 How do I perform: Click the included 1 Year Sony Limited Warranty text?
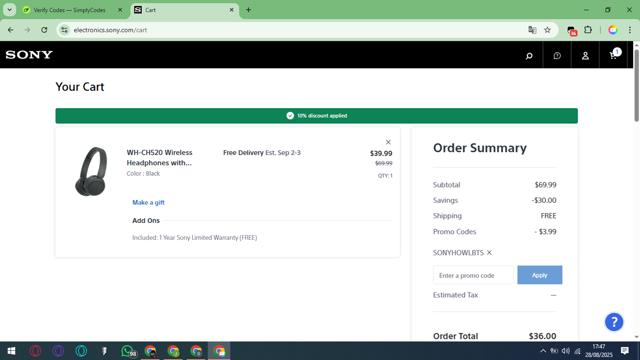[194, 238]
